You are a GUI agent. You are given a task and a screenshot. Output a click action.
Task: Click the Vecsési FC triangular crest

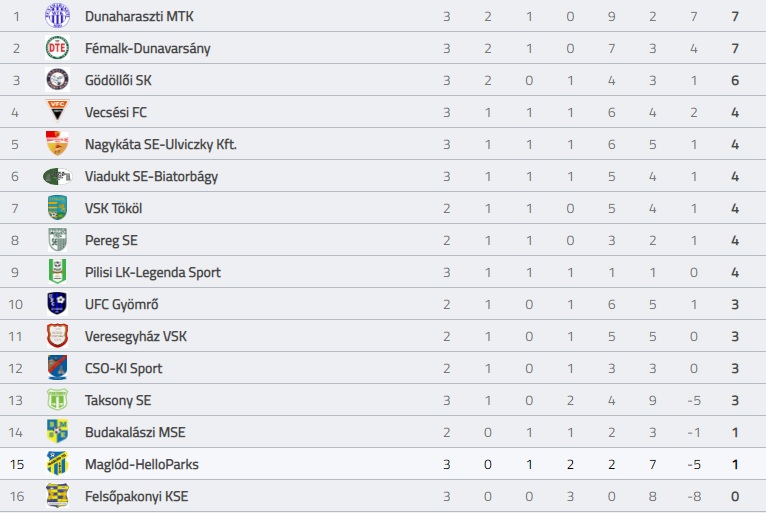click(x=57, y=110)
